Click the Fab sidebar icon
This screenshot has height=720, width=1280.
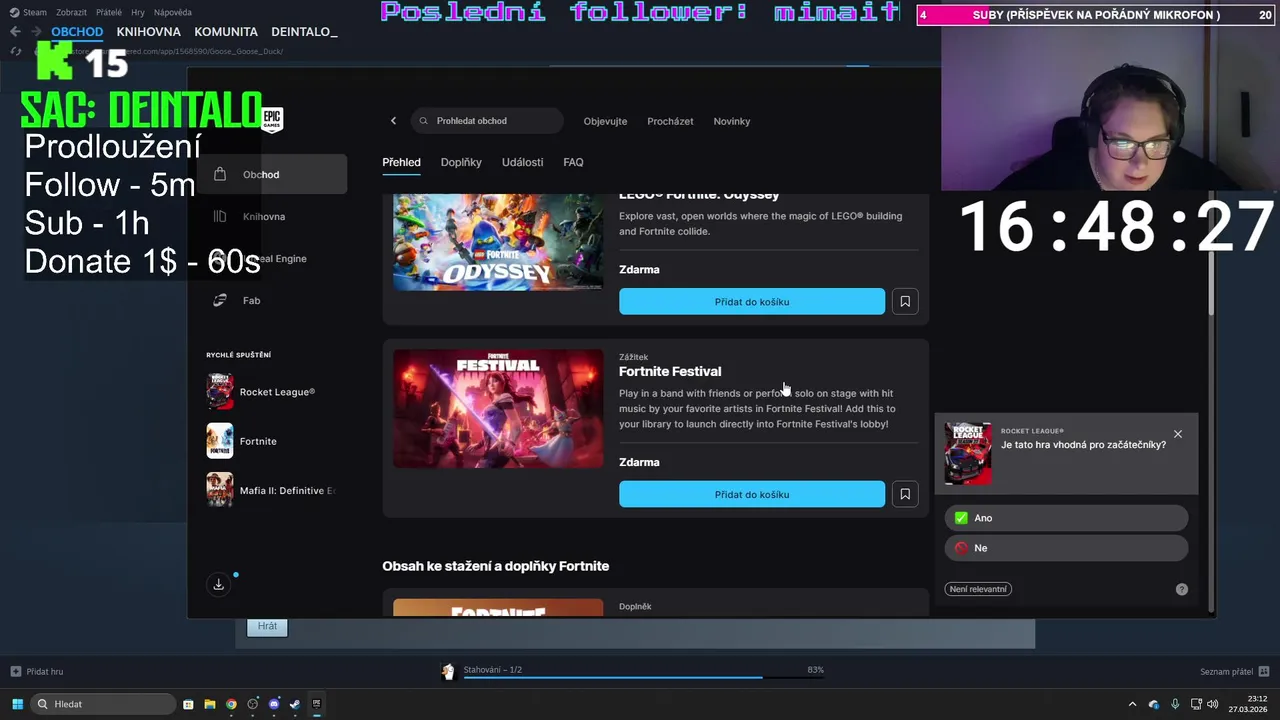click(220, 300)
